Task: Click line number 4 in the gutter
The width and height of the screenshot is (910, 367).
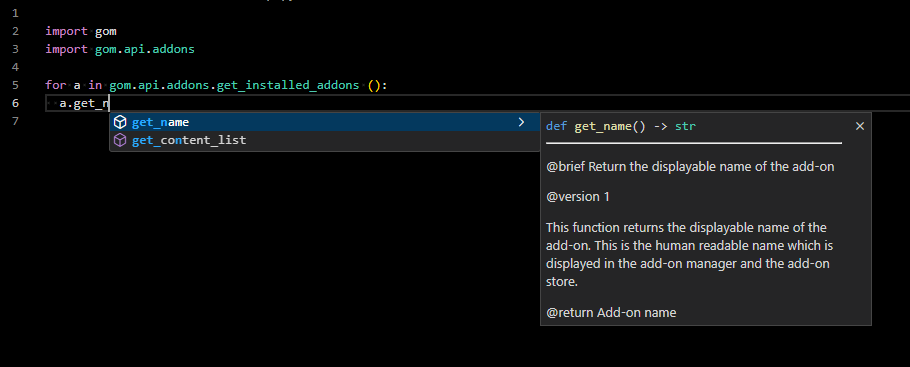Action: 15,67
